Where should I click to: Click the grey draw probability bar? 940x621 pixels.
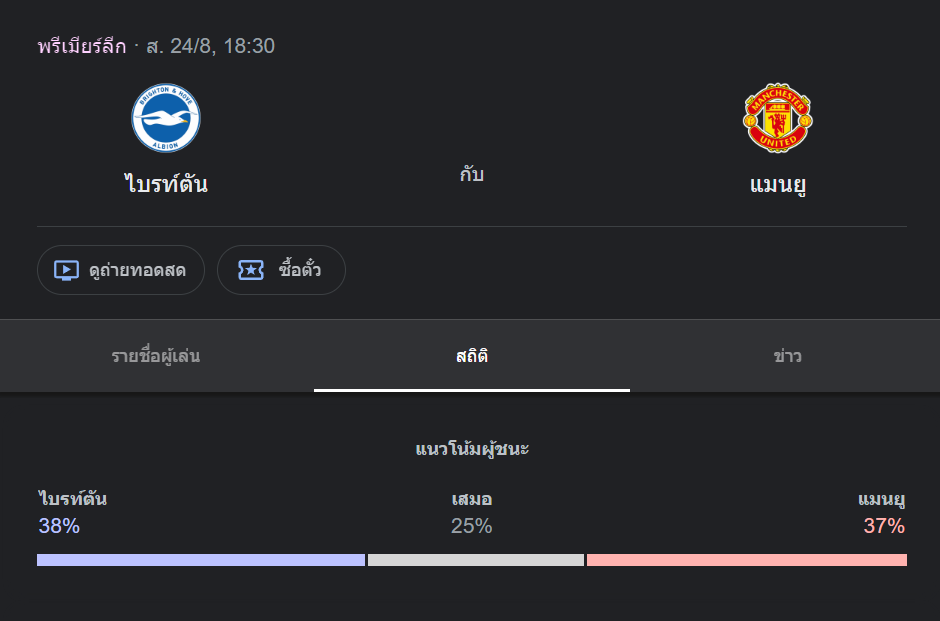tap(476, 560)
